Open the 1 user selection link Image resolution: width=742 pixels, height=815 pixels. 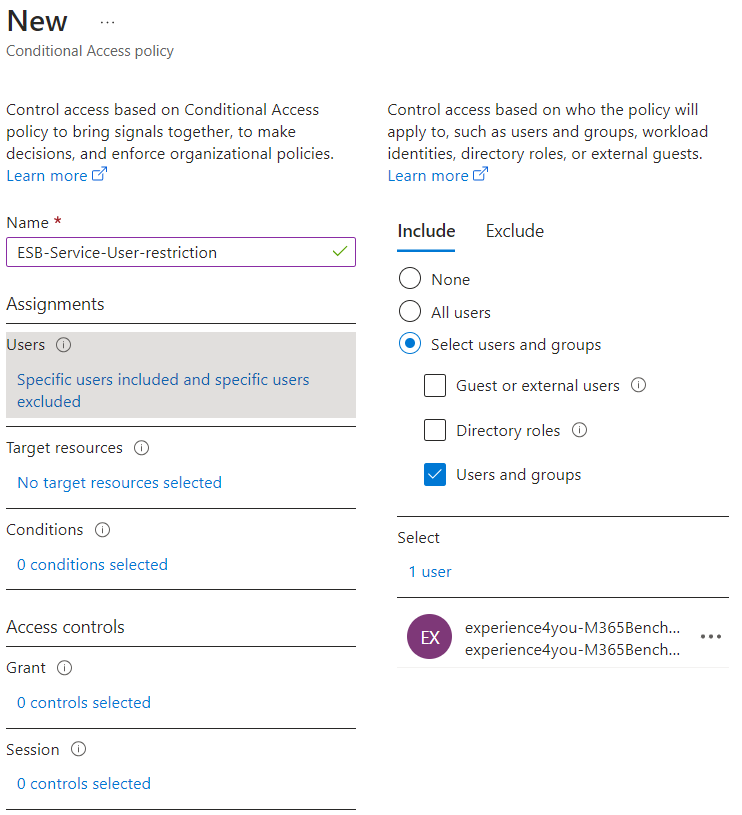[430, 572]
